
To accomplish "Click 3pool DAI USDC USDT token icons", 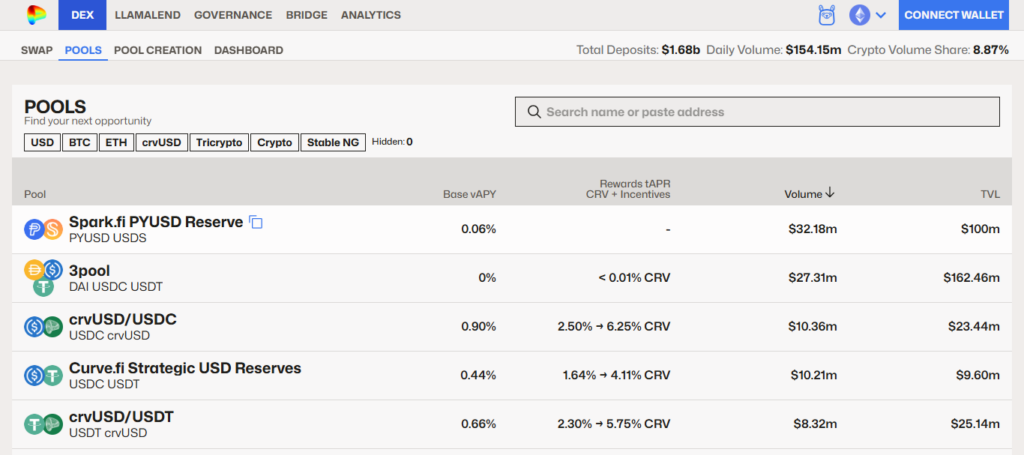I will pos(43,278).
